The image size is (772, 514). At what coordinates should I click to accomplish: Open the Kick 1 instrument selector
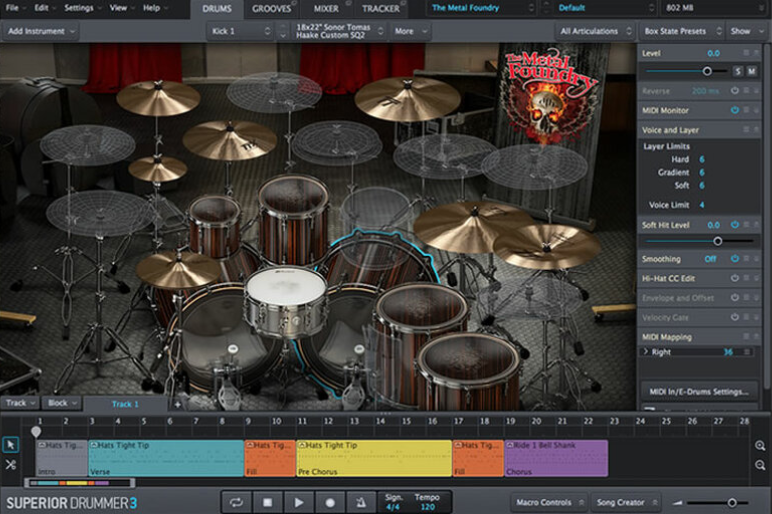click(241, 31)
